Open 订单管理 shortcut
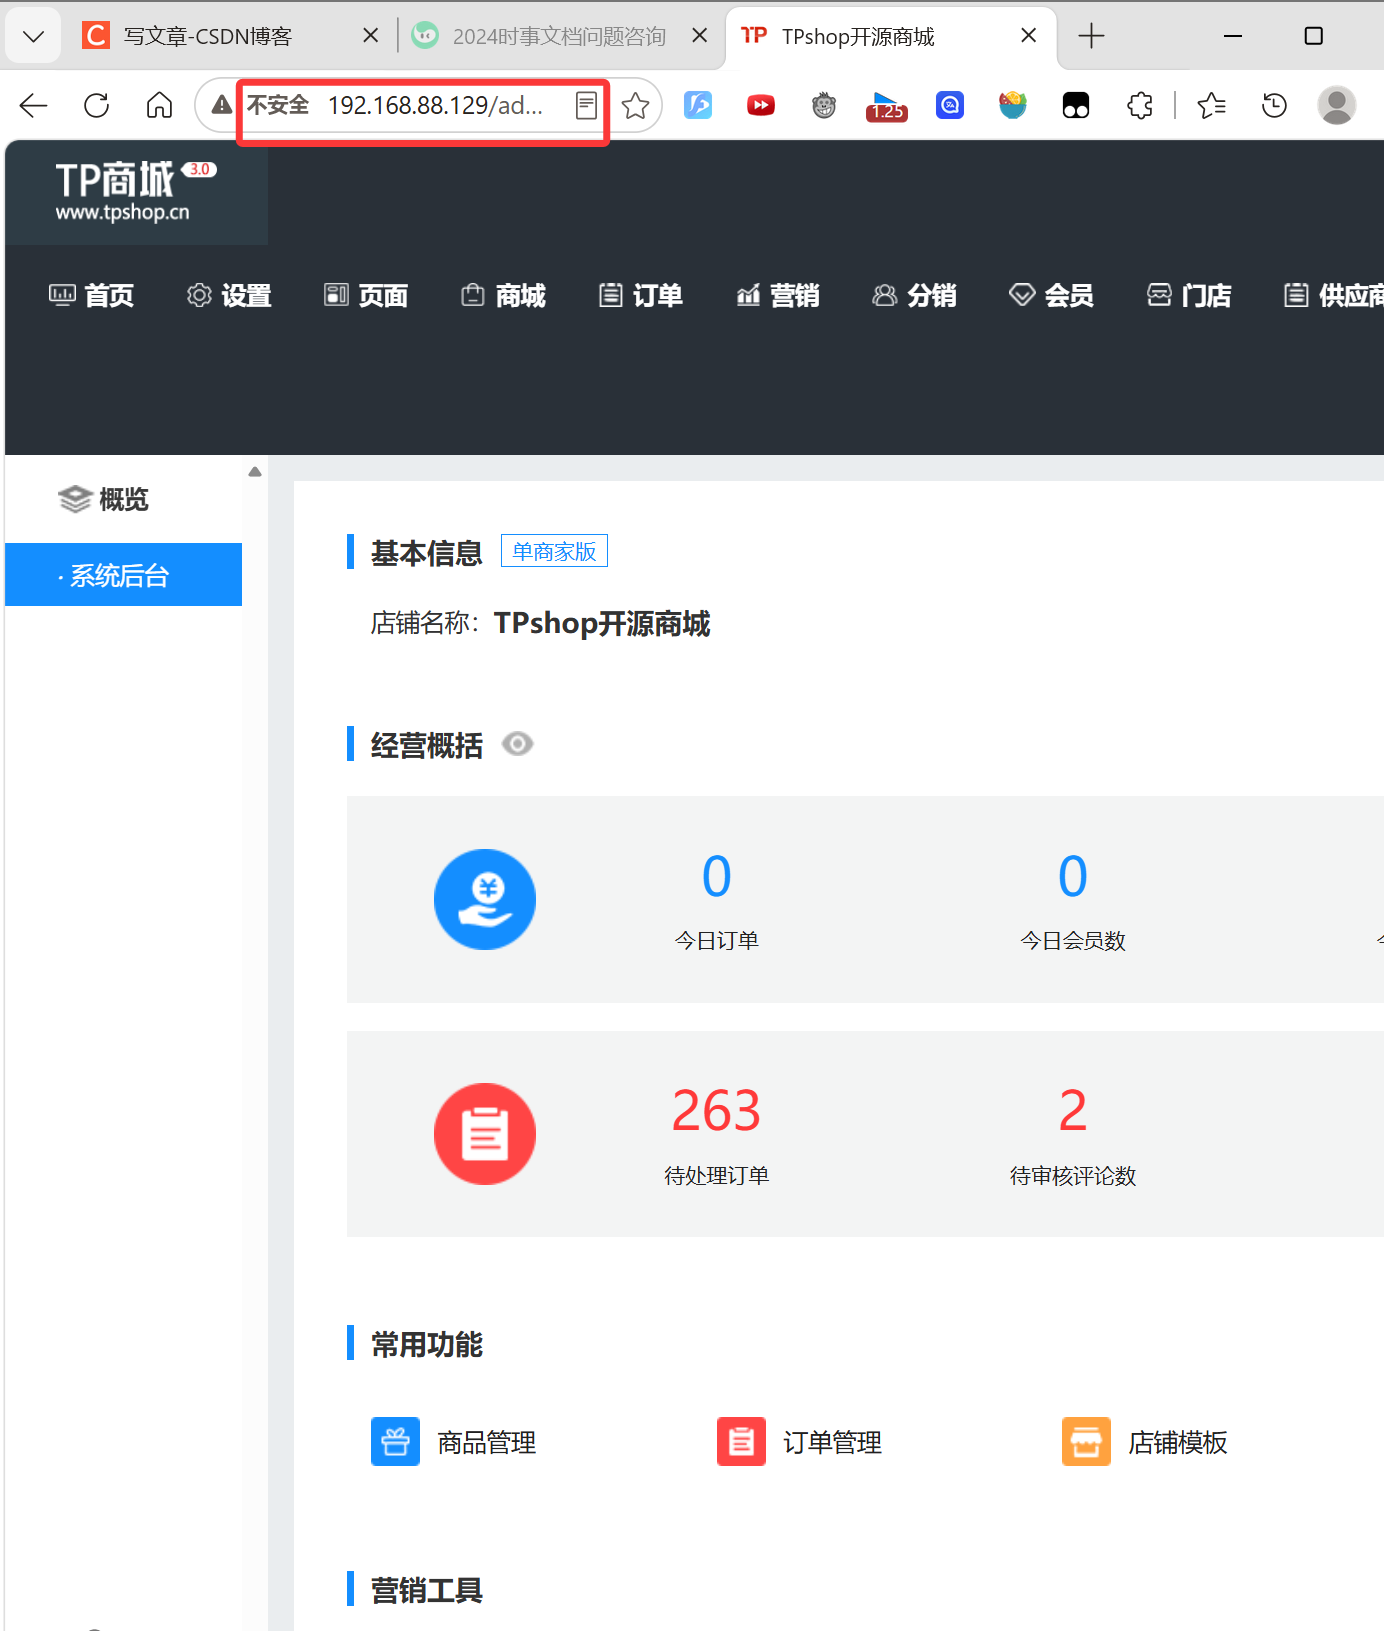The height and width of the screenshot is (1631, 1384). (x=800, y=1442)
